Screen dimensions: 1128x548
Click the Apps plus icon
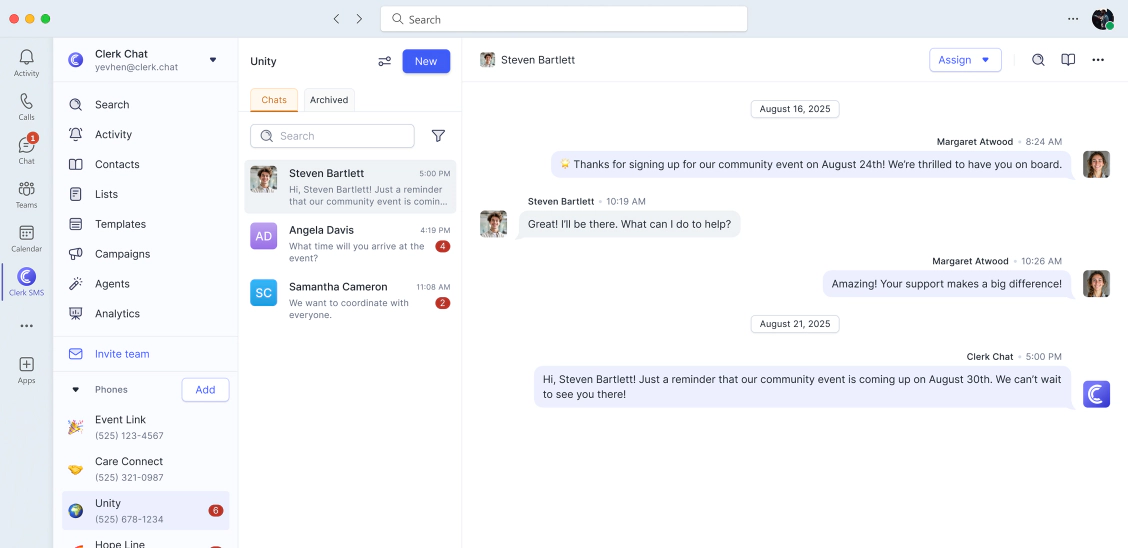(x=26, y=365)
